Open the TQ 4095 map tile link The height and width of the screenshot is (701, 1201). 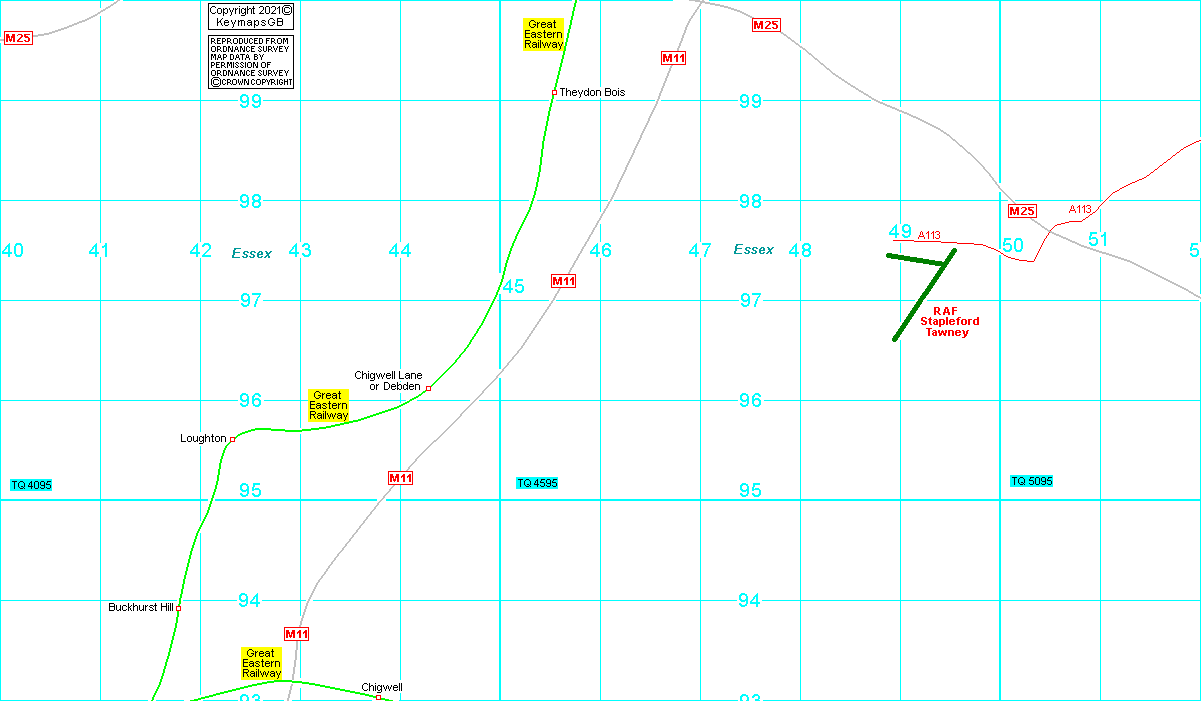click(31, 485)
